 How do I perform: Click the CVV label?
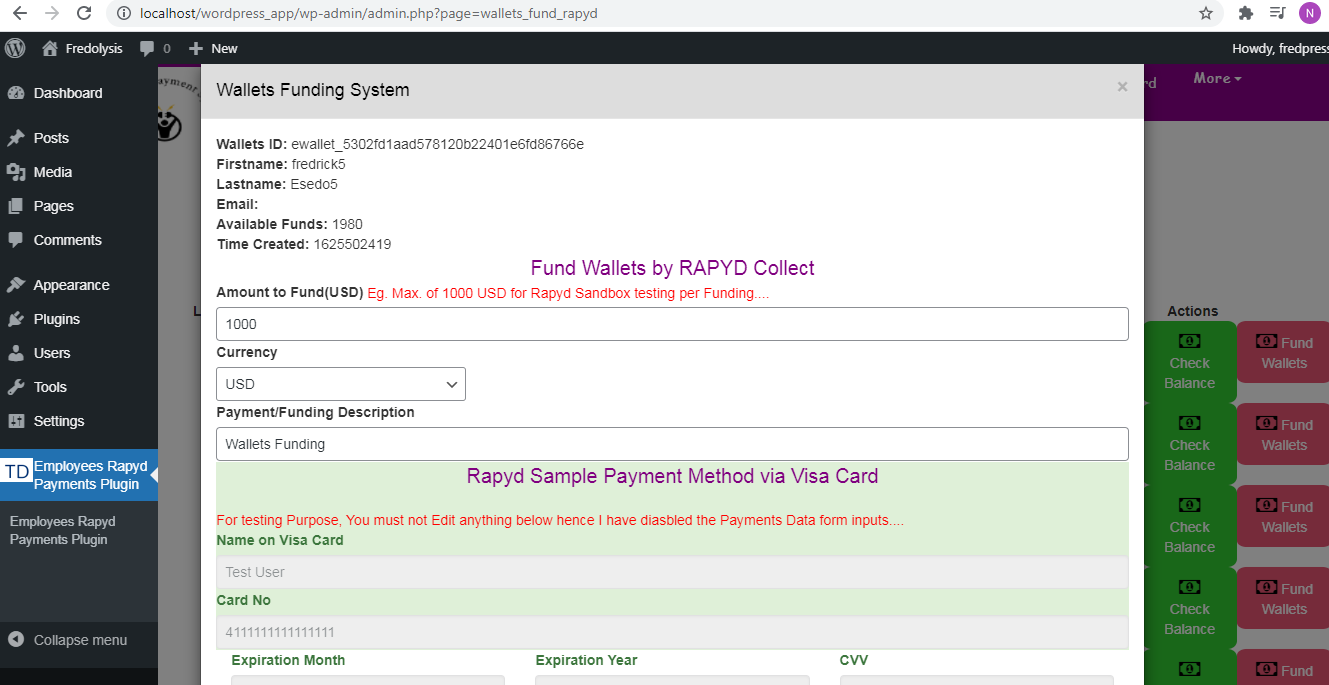855,660
